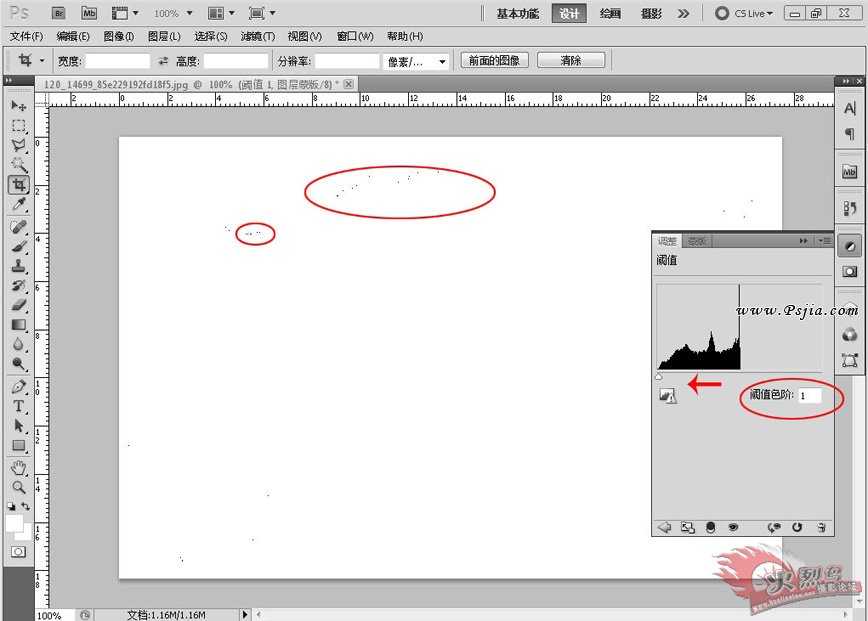Select the Magic Wand tool
The image size is (868, 621).
[x=18, y=165]
